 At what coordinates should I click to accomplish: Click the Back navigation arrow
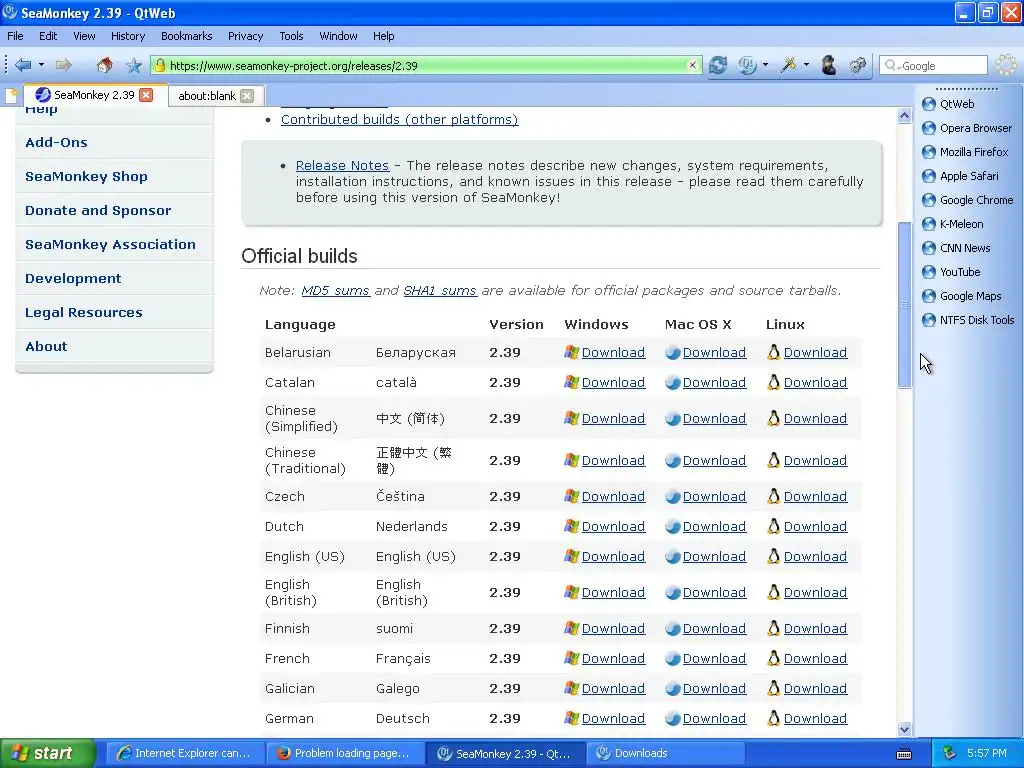tap(23, 65)
